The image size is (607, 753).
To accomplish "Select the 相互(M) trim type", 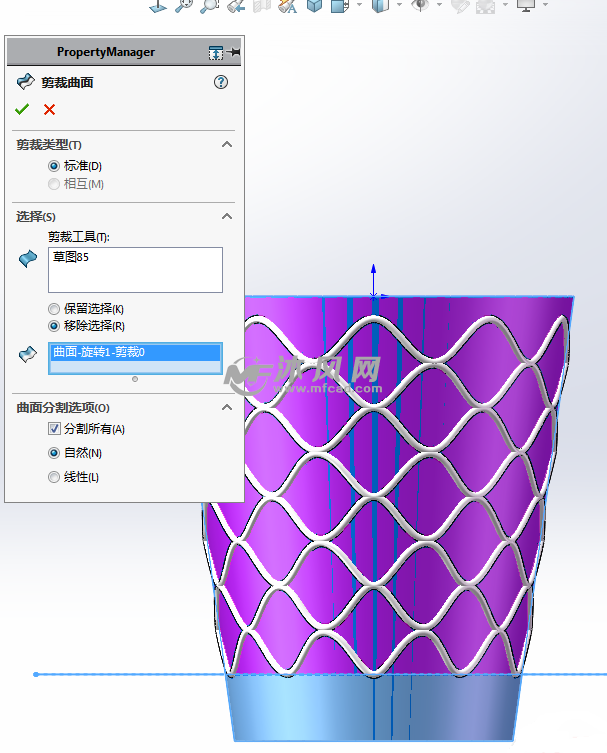I will click(x=54, y=184).
